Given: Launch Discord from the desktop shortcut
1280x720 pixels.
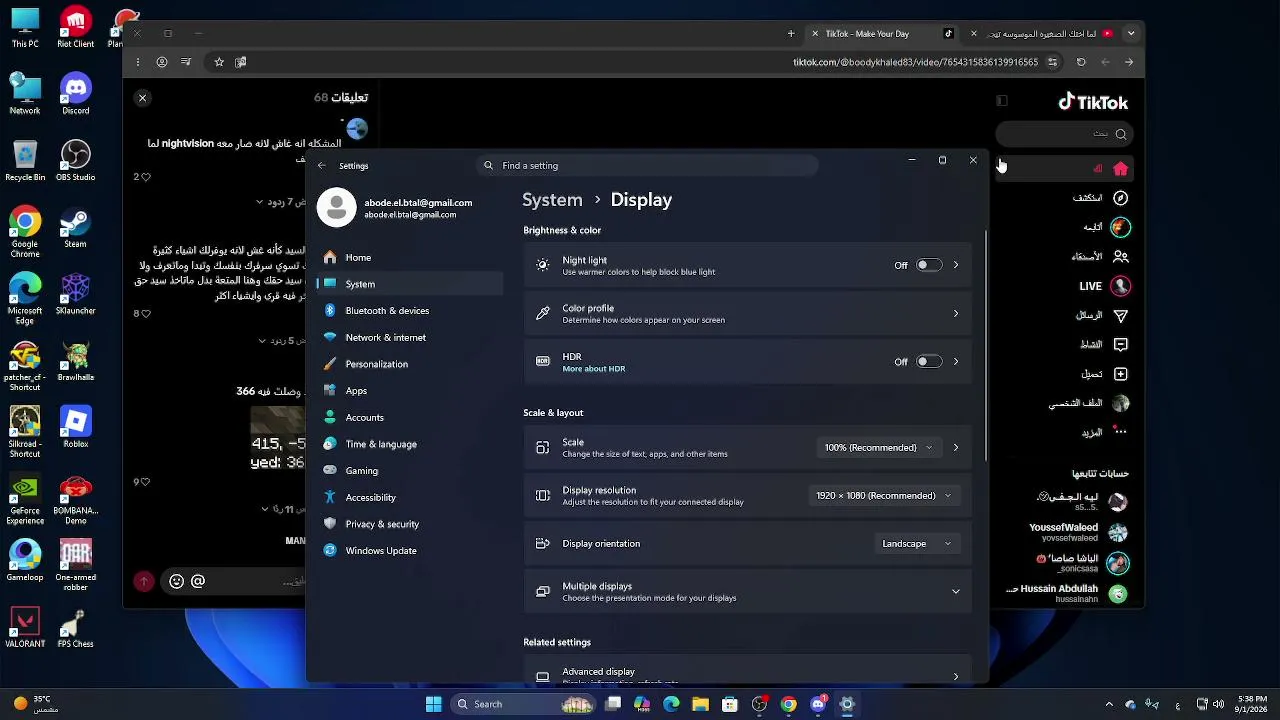Looking at the screenshot, I should [76, 94].
